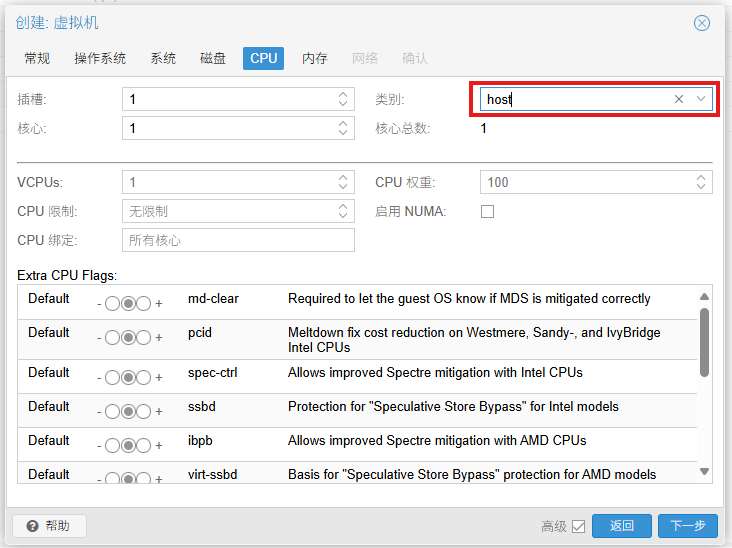Viewport: 732px width, 548px height.
Task: Open the operating system tab
Action: point(100,58)
